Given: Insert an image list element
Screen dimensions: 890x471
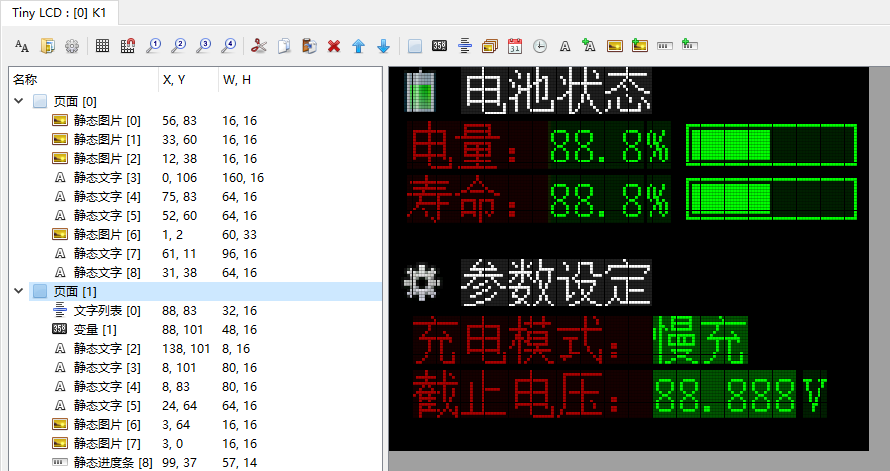Looking at the screenshot, I should tap(489, 46).
